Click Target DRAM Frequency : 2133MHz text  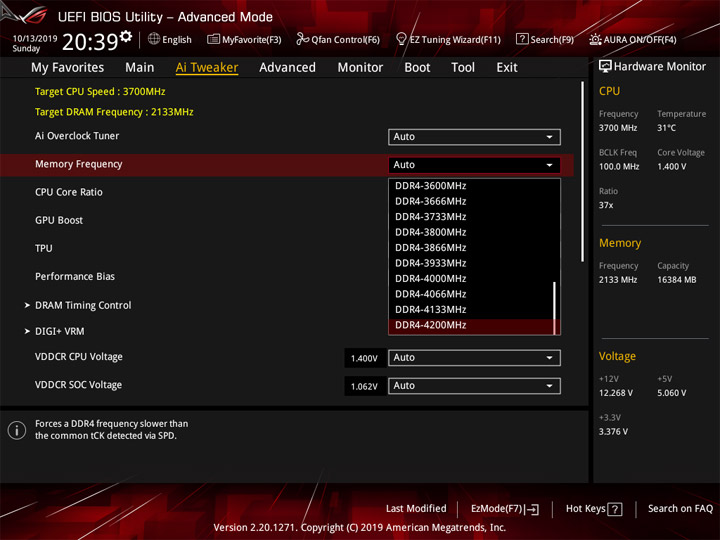(x=114, y=112)
